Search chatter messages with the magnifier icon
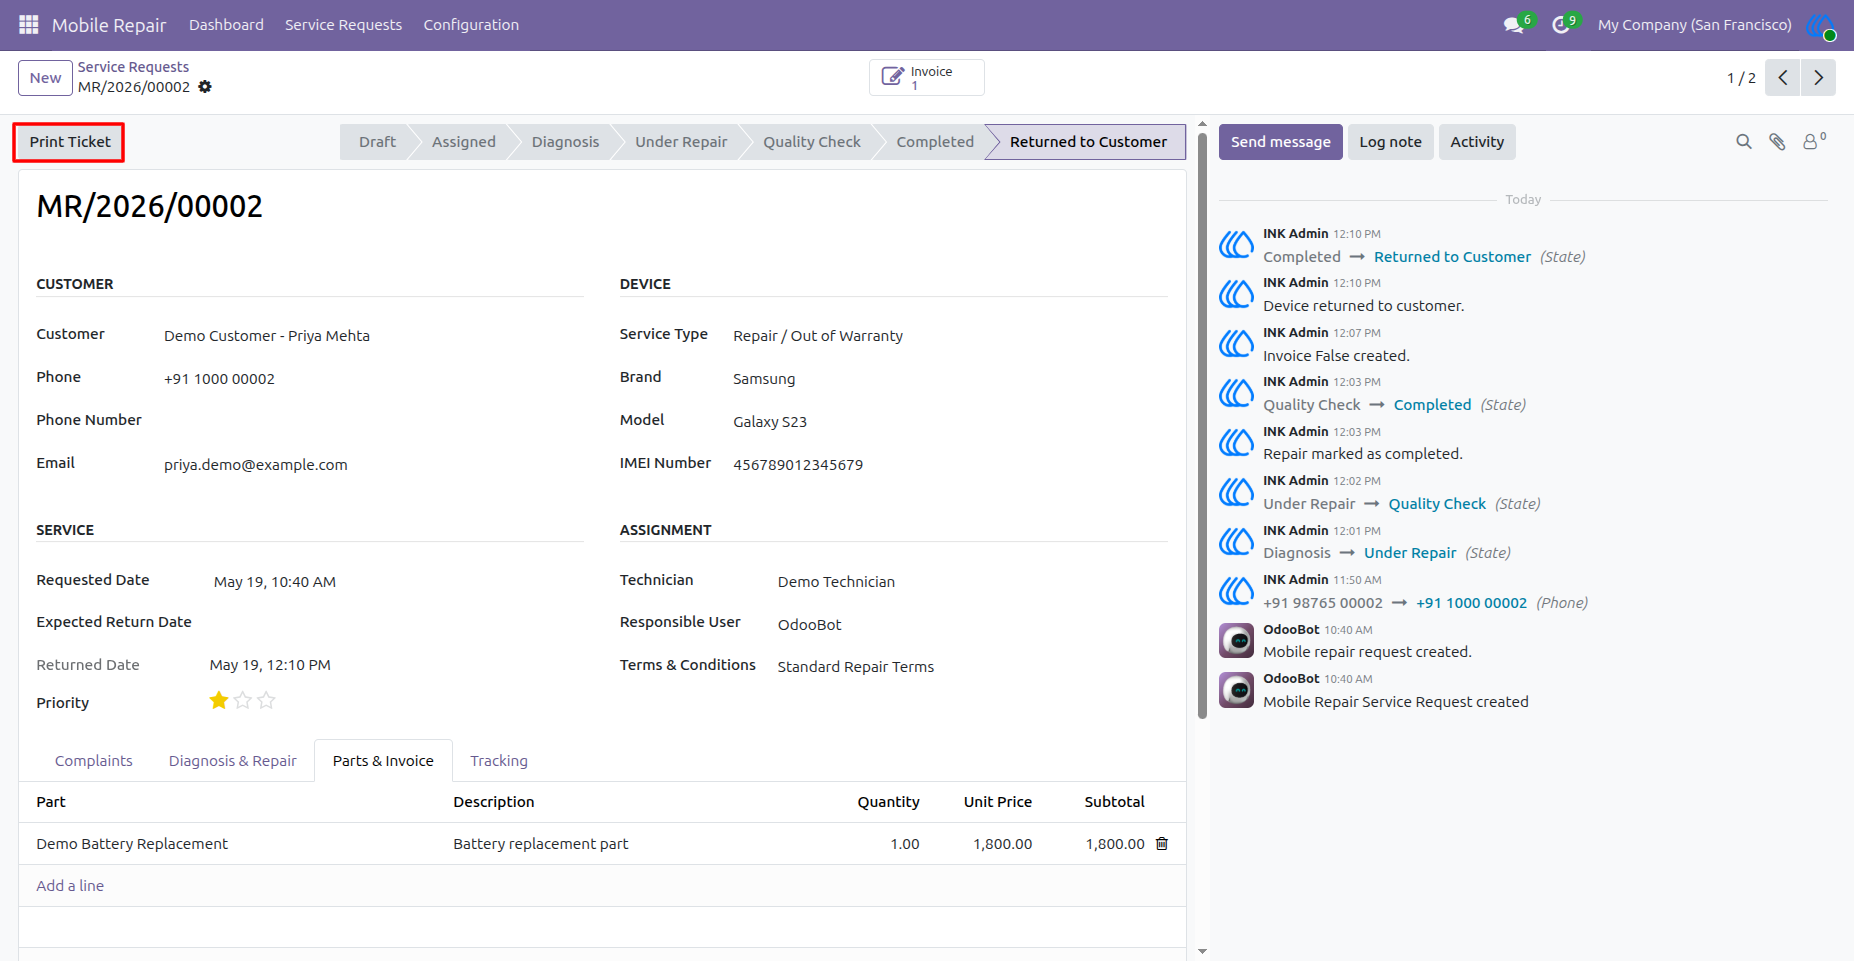Viewport: 1854px width, 961px height. point(1744,142)
